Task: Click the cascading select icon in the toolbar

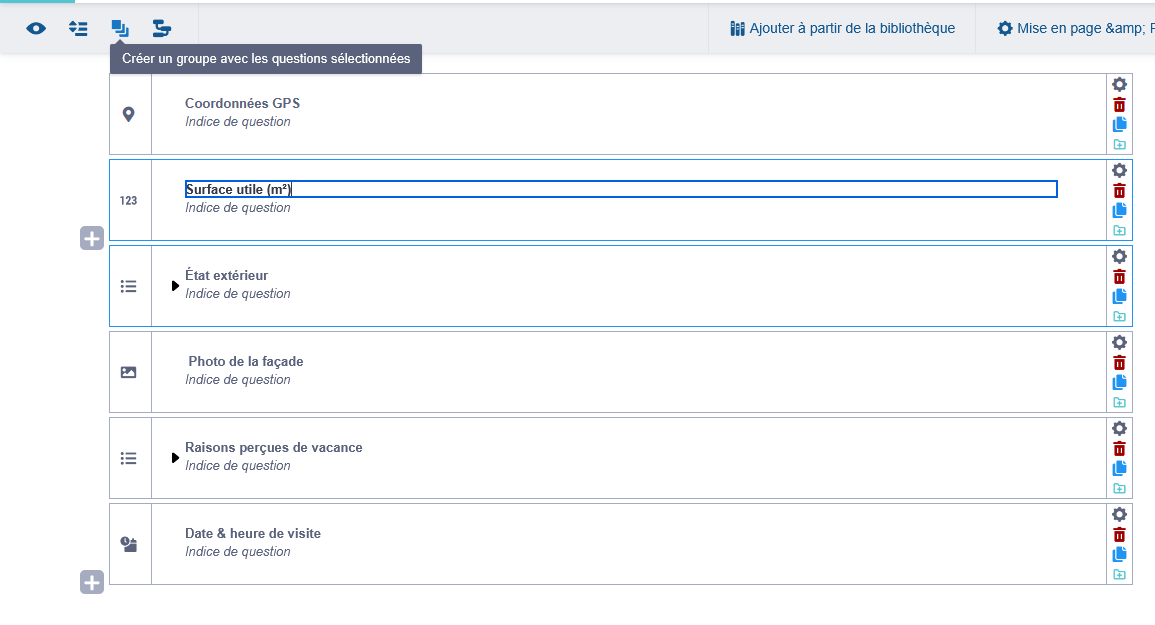Action: (x=162, y=28)
